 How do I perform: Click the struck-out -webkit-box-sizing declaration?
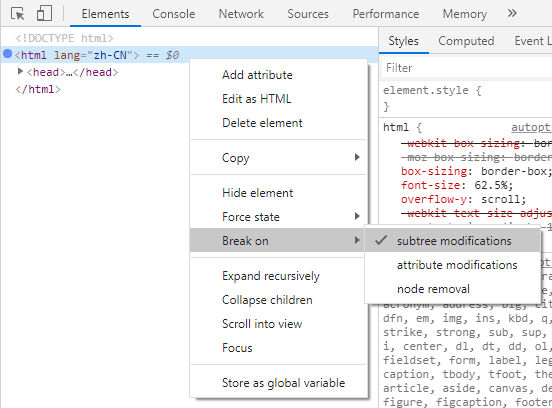click(476, 143)
